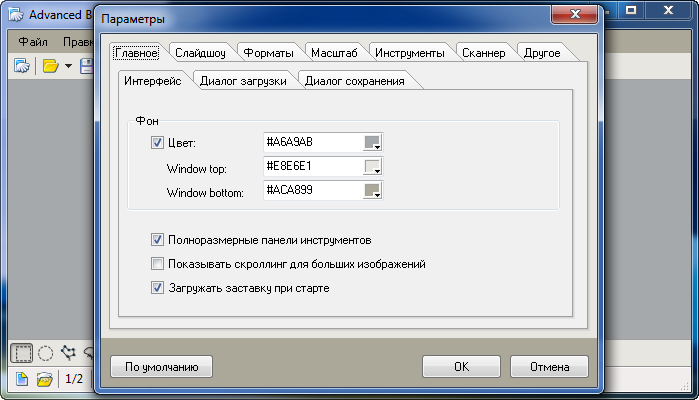Click the Window bottom: label
This screenshot has height=400, width=699.
click(x=205, y=193)
